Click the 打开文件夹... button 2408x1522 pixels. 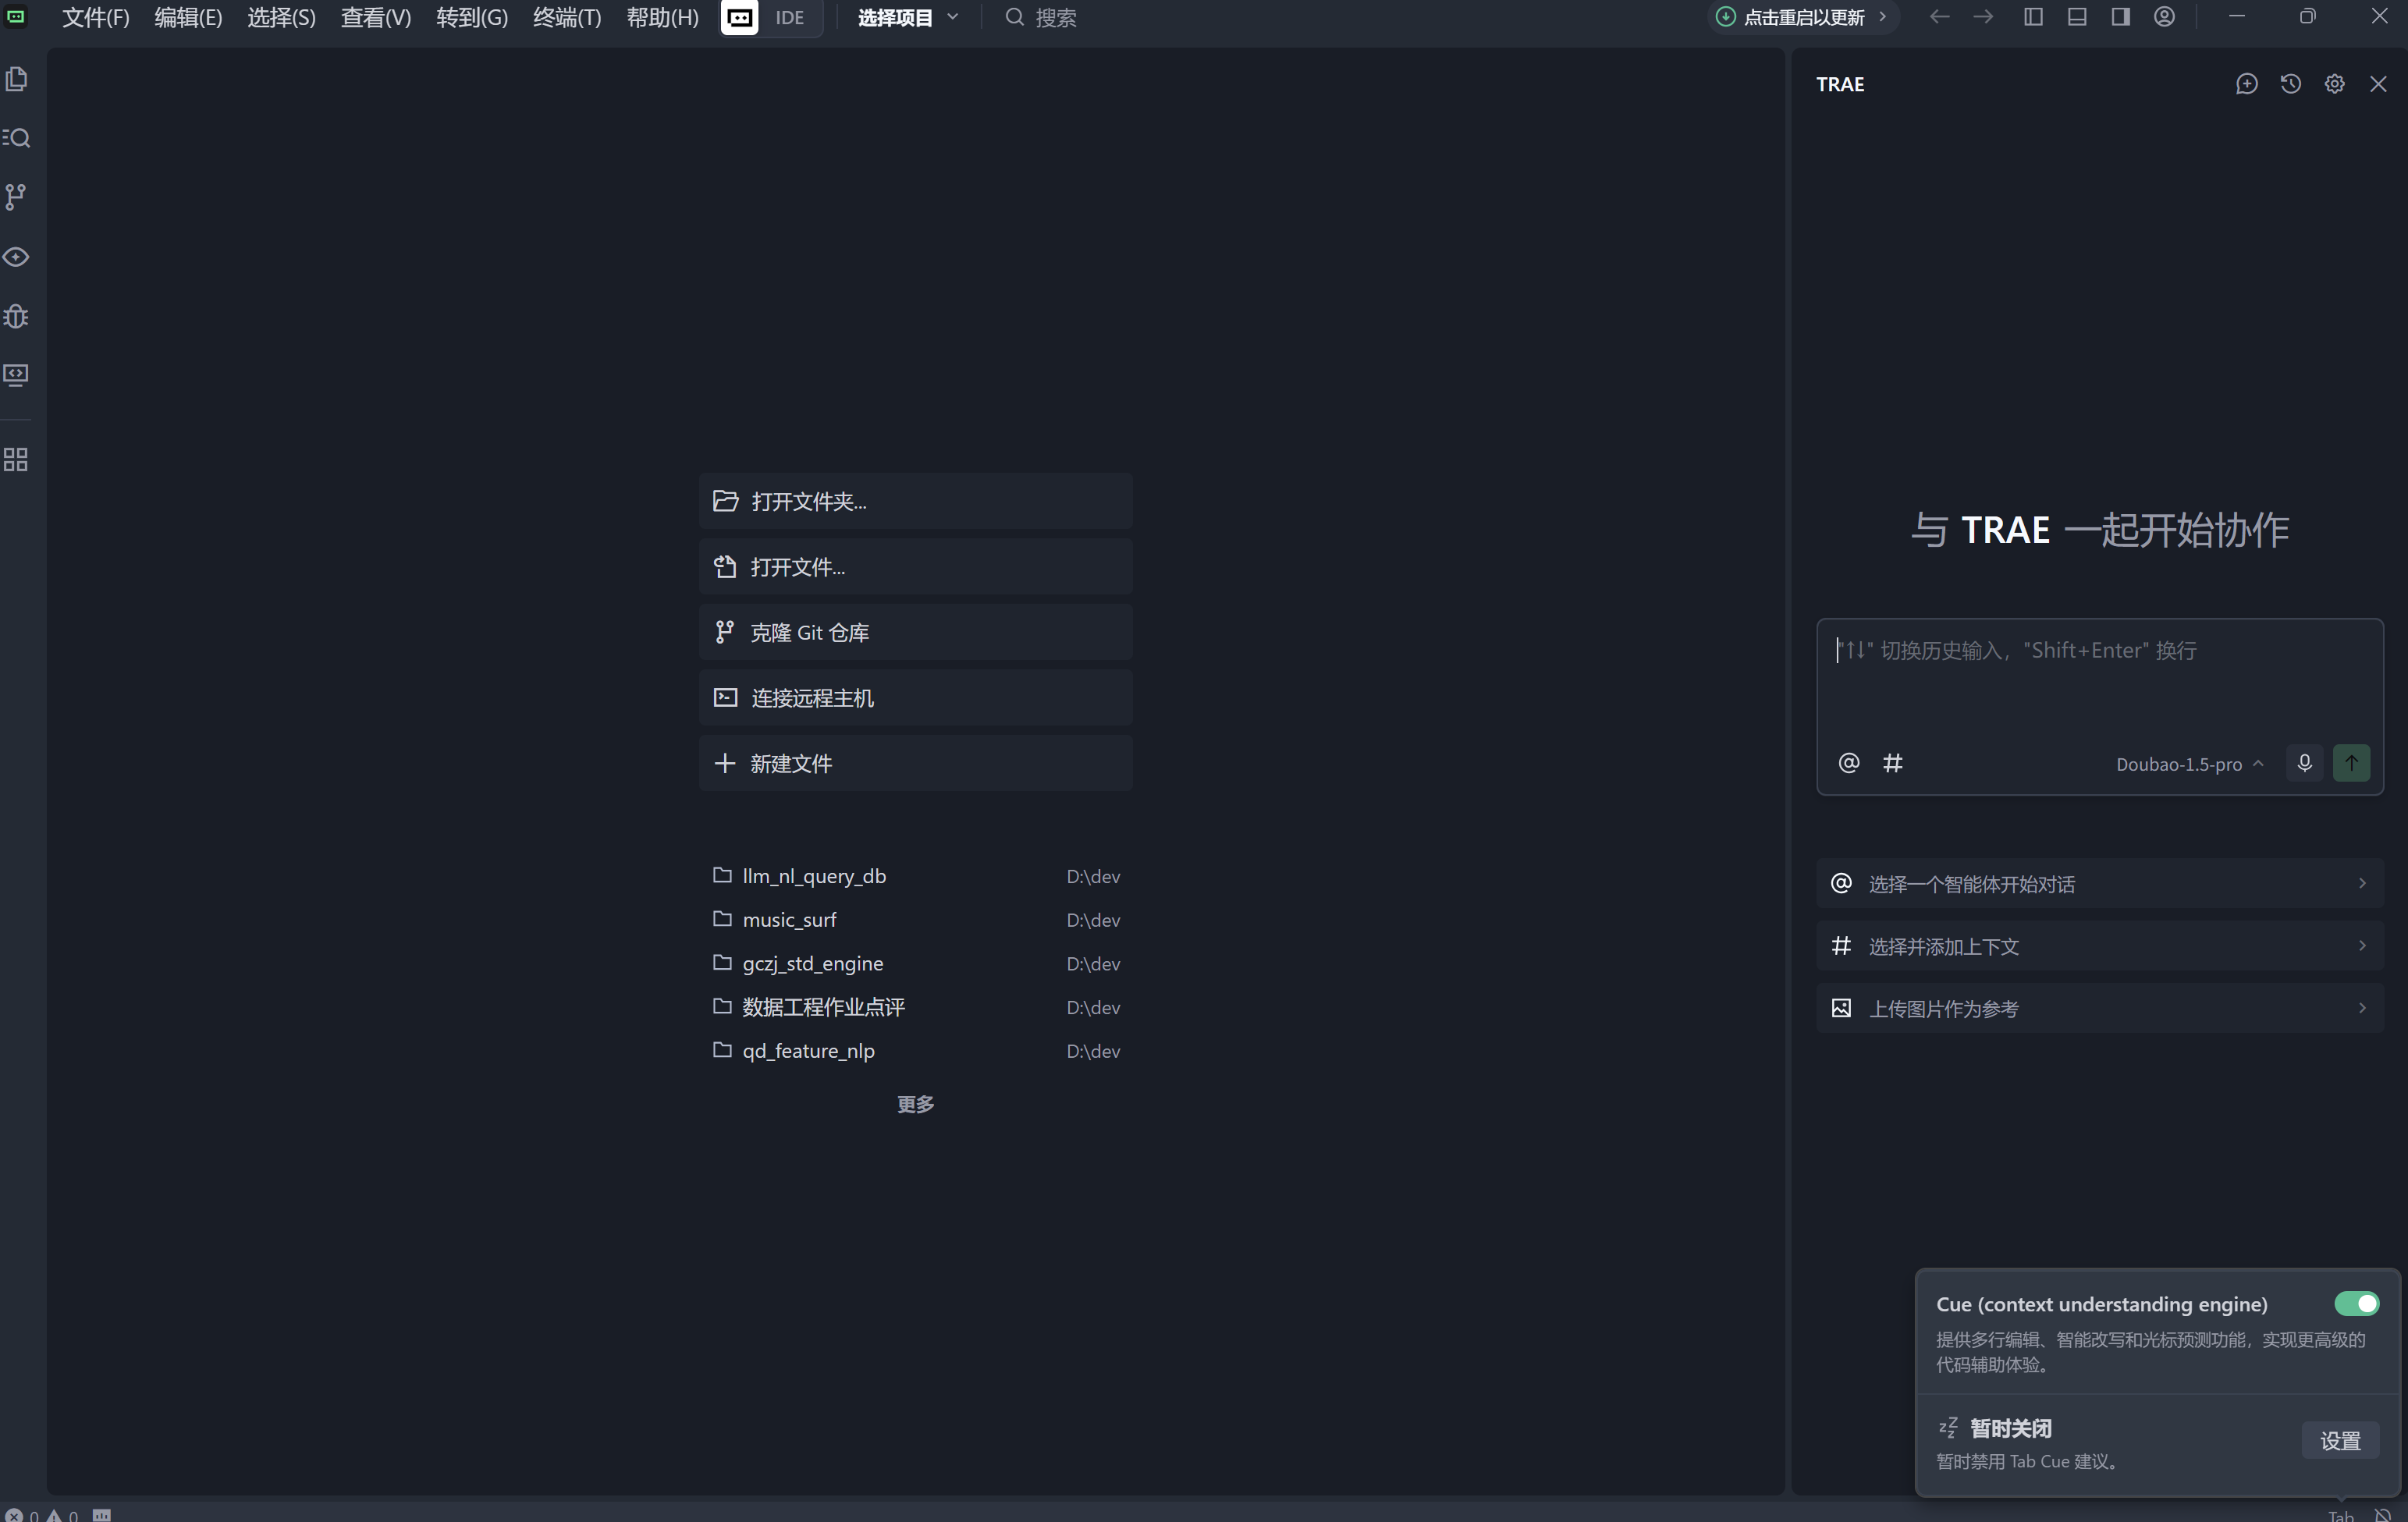click(915, 501)
